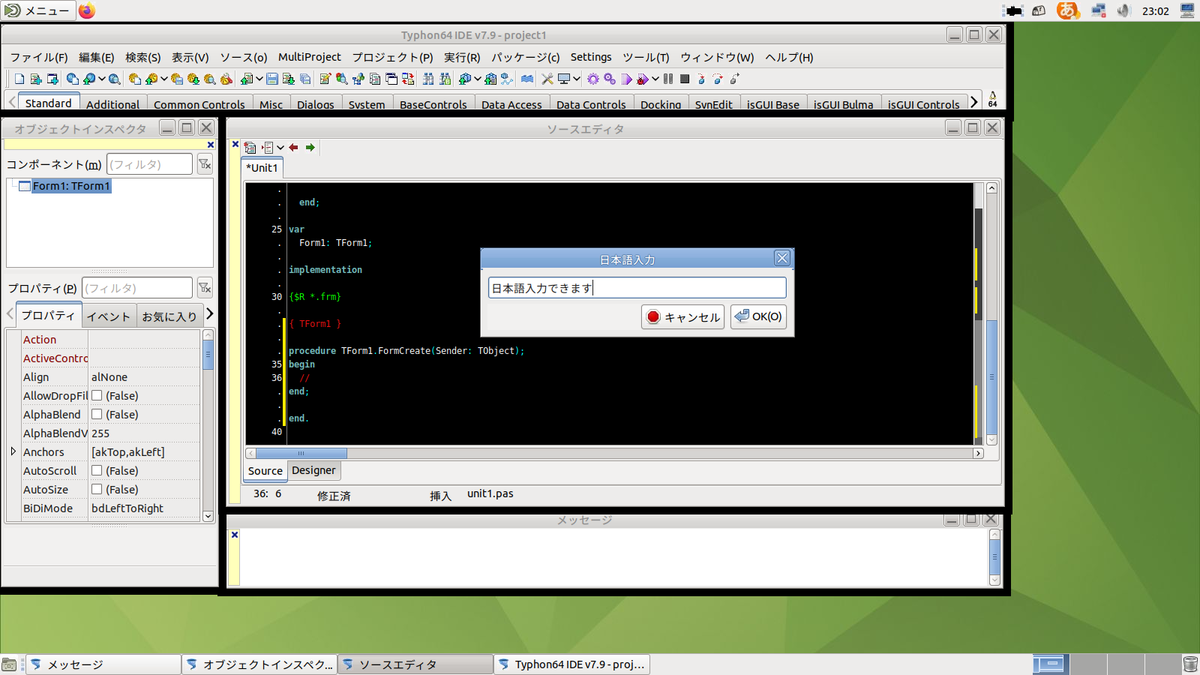Screen dimensions: 1200x675
Task: Stop the running program icon
Action: (684, 80)
